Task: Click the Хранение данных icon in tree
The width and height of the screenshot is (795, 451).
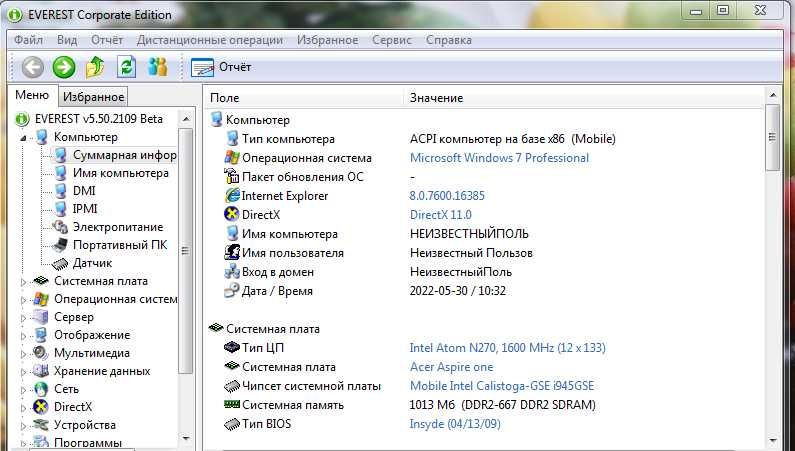Action: 41,371
